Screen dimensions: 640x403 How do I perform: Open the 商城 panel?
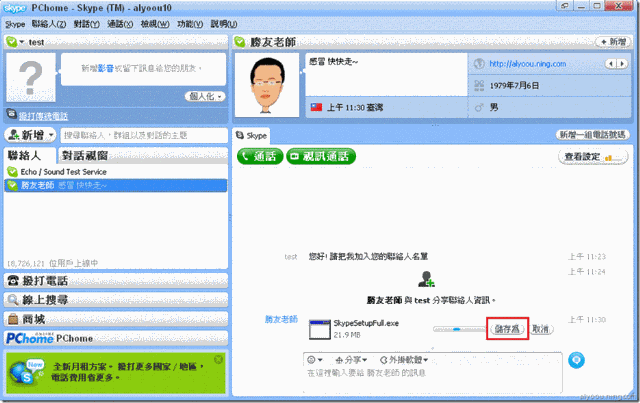[116, 319]
